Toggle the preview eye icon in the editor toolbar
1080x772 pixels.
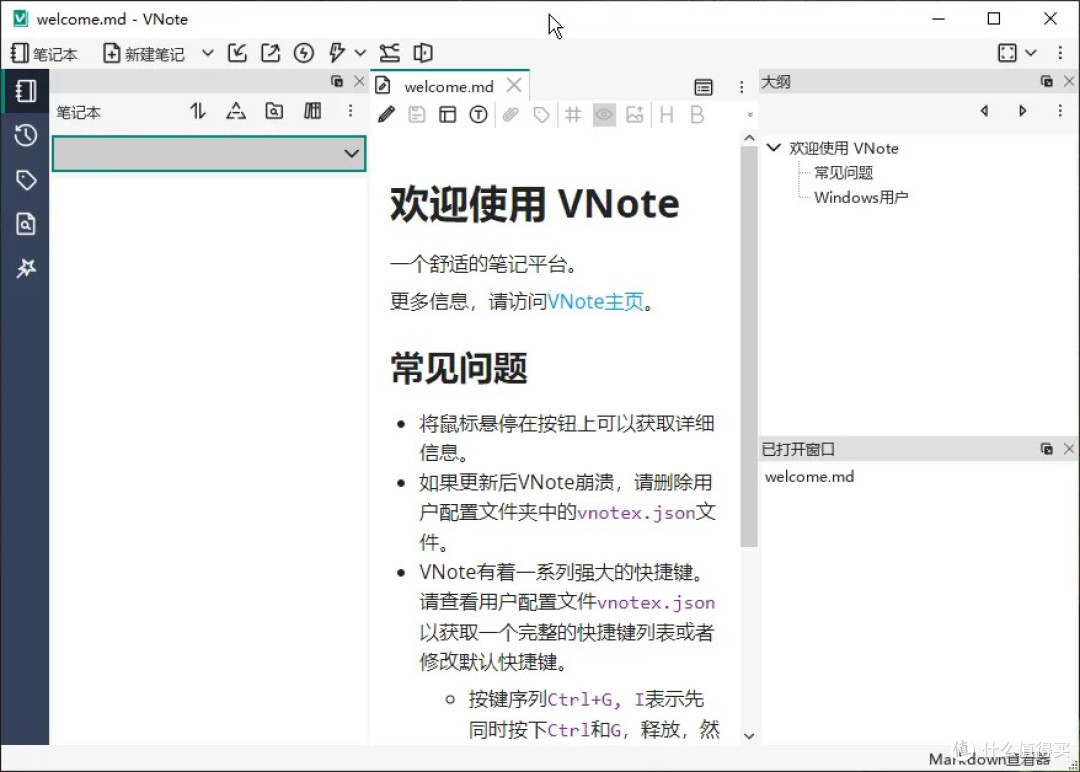click(x=604, y=114)
